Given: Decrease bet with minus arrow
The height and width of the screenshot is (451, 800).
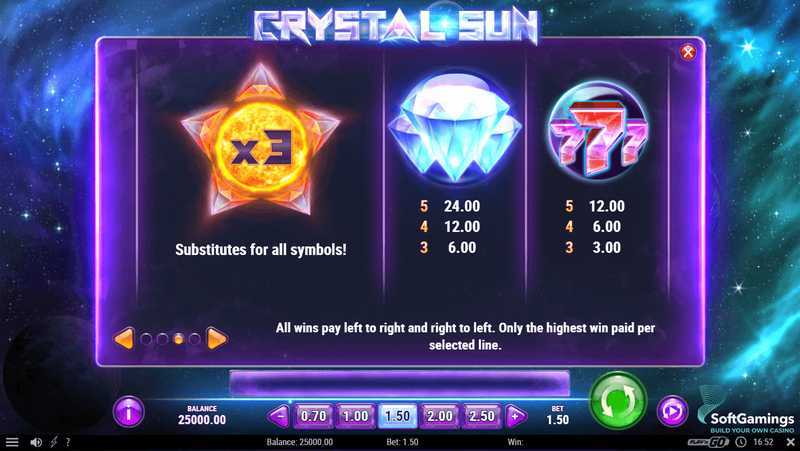Looking at the screenshot, I should [279, 416].
